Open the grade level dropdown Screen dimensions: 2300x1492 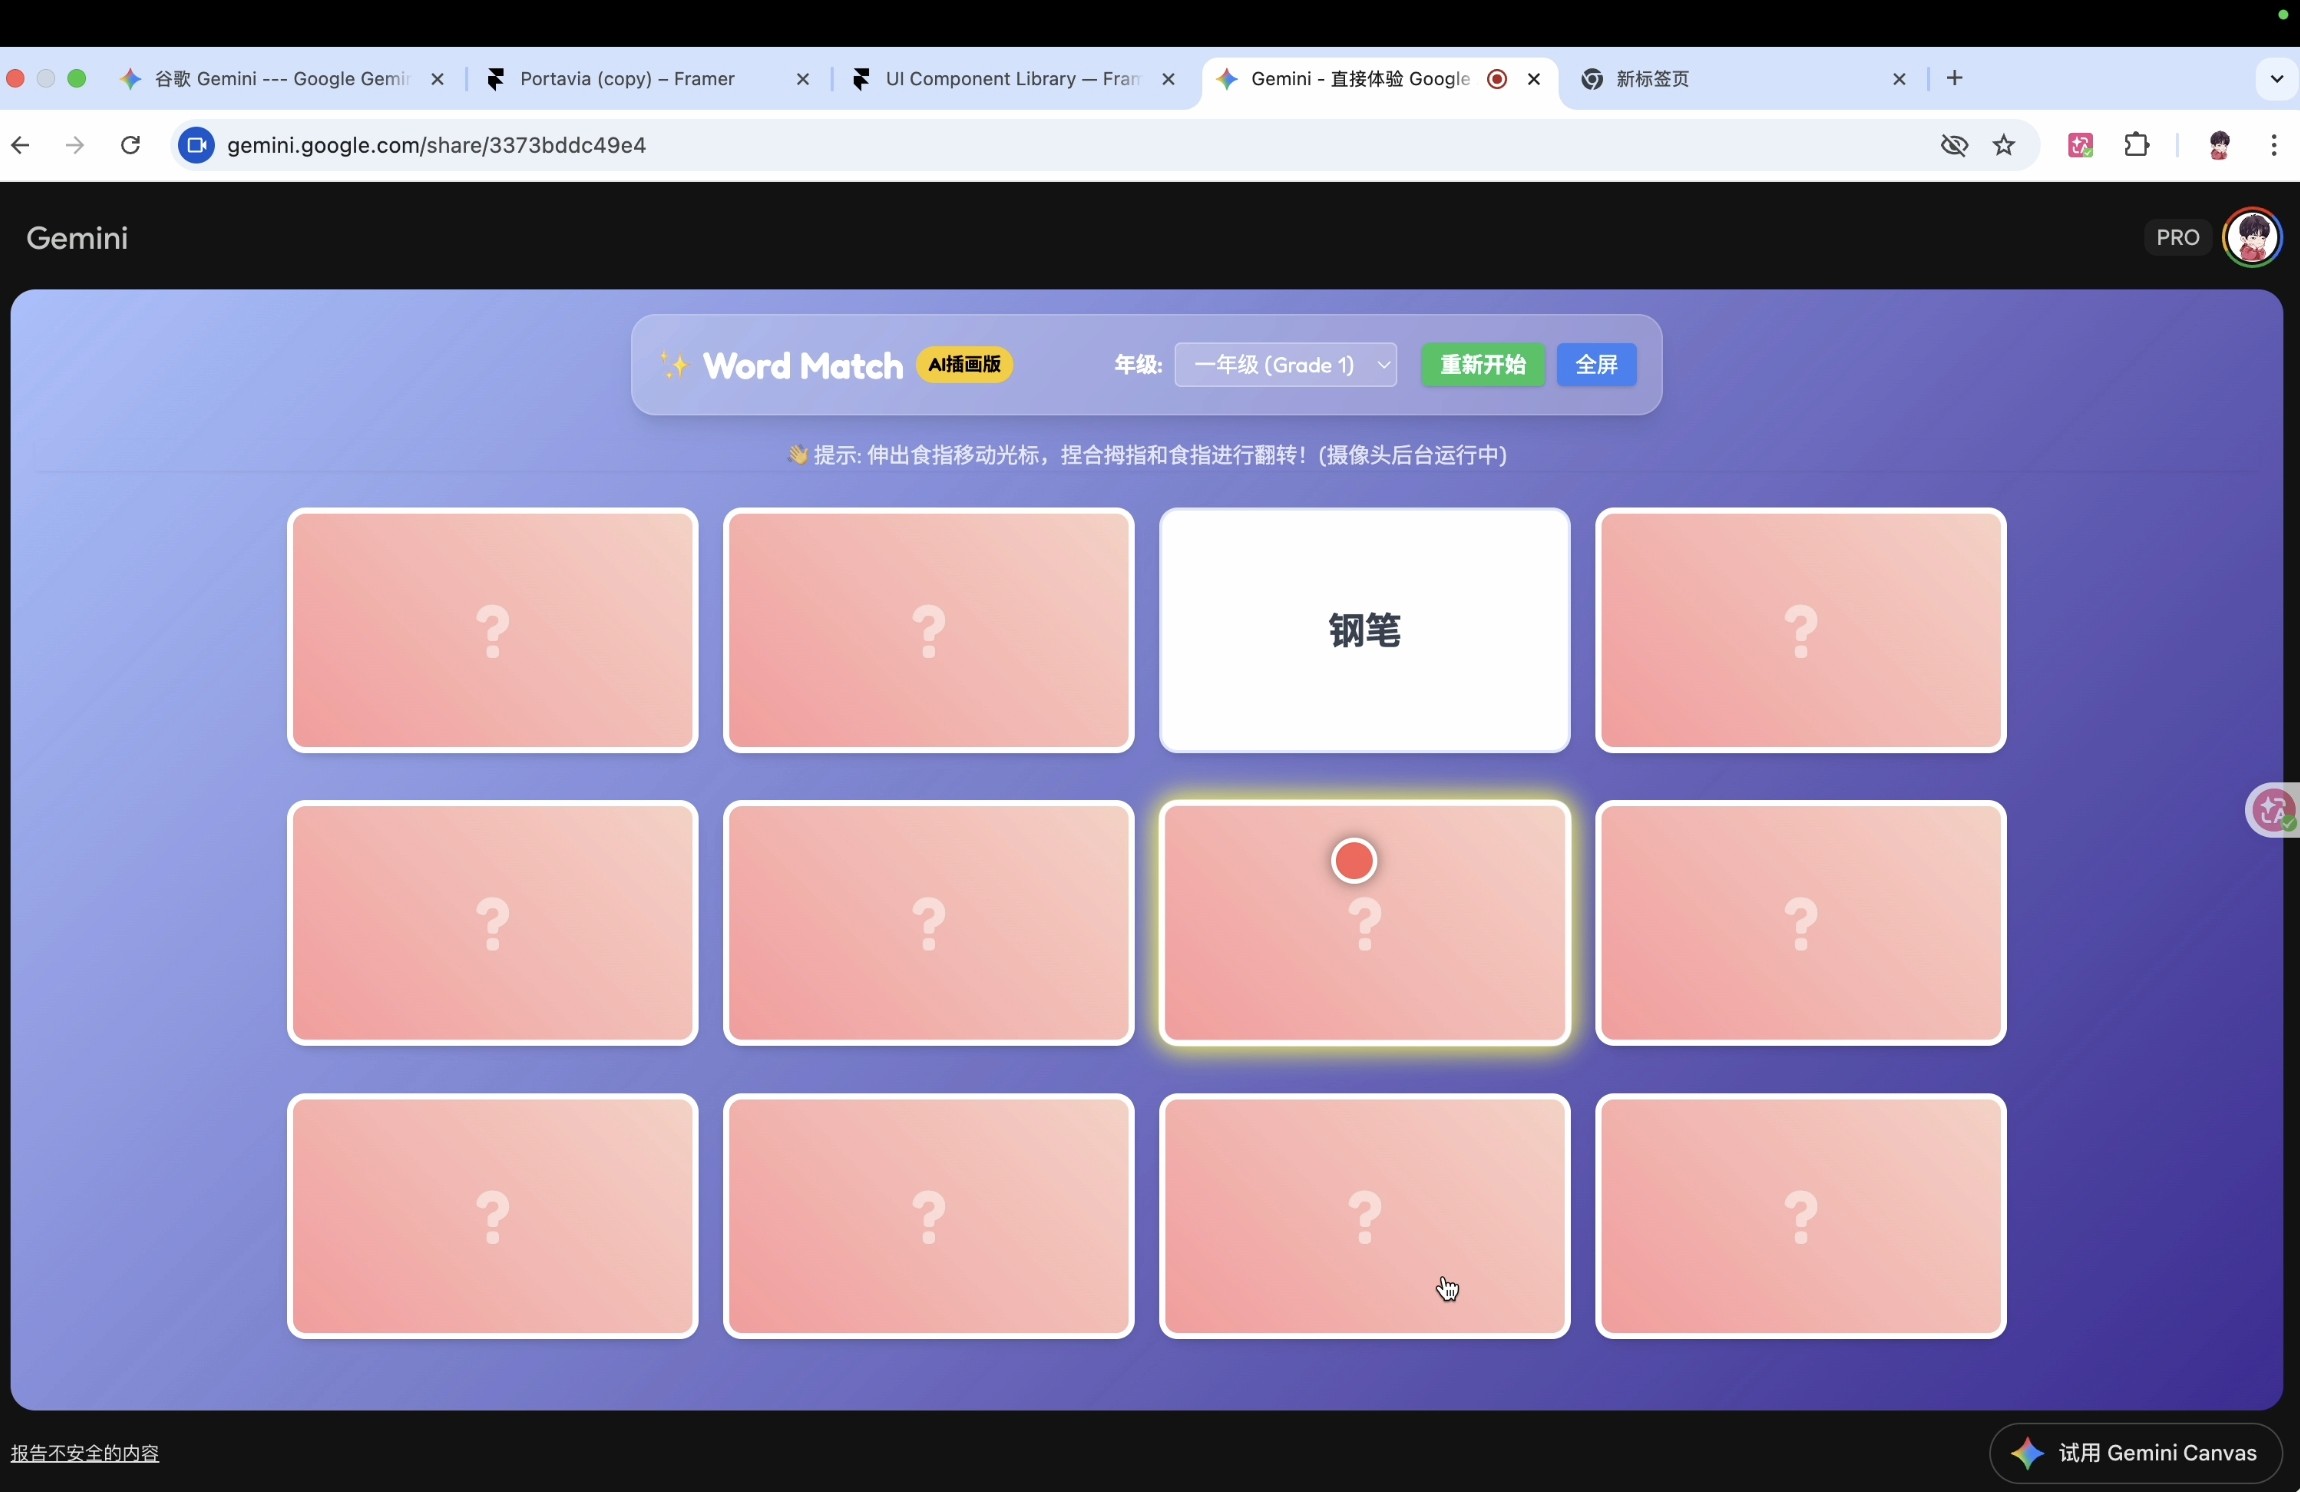click(1286, 365)
